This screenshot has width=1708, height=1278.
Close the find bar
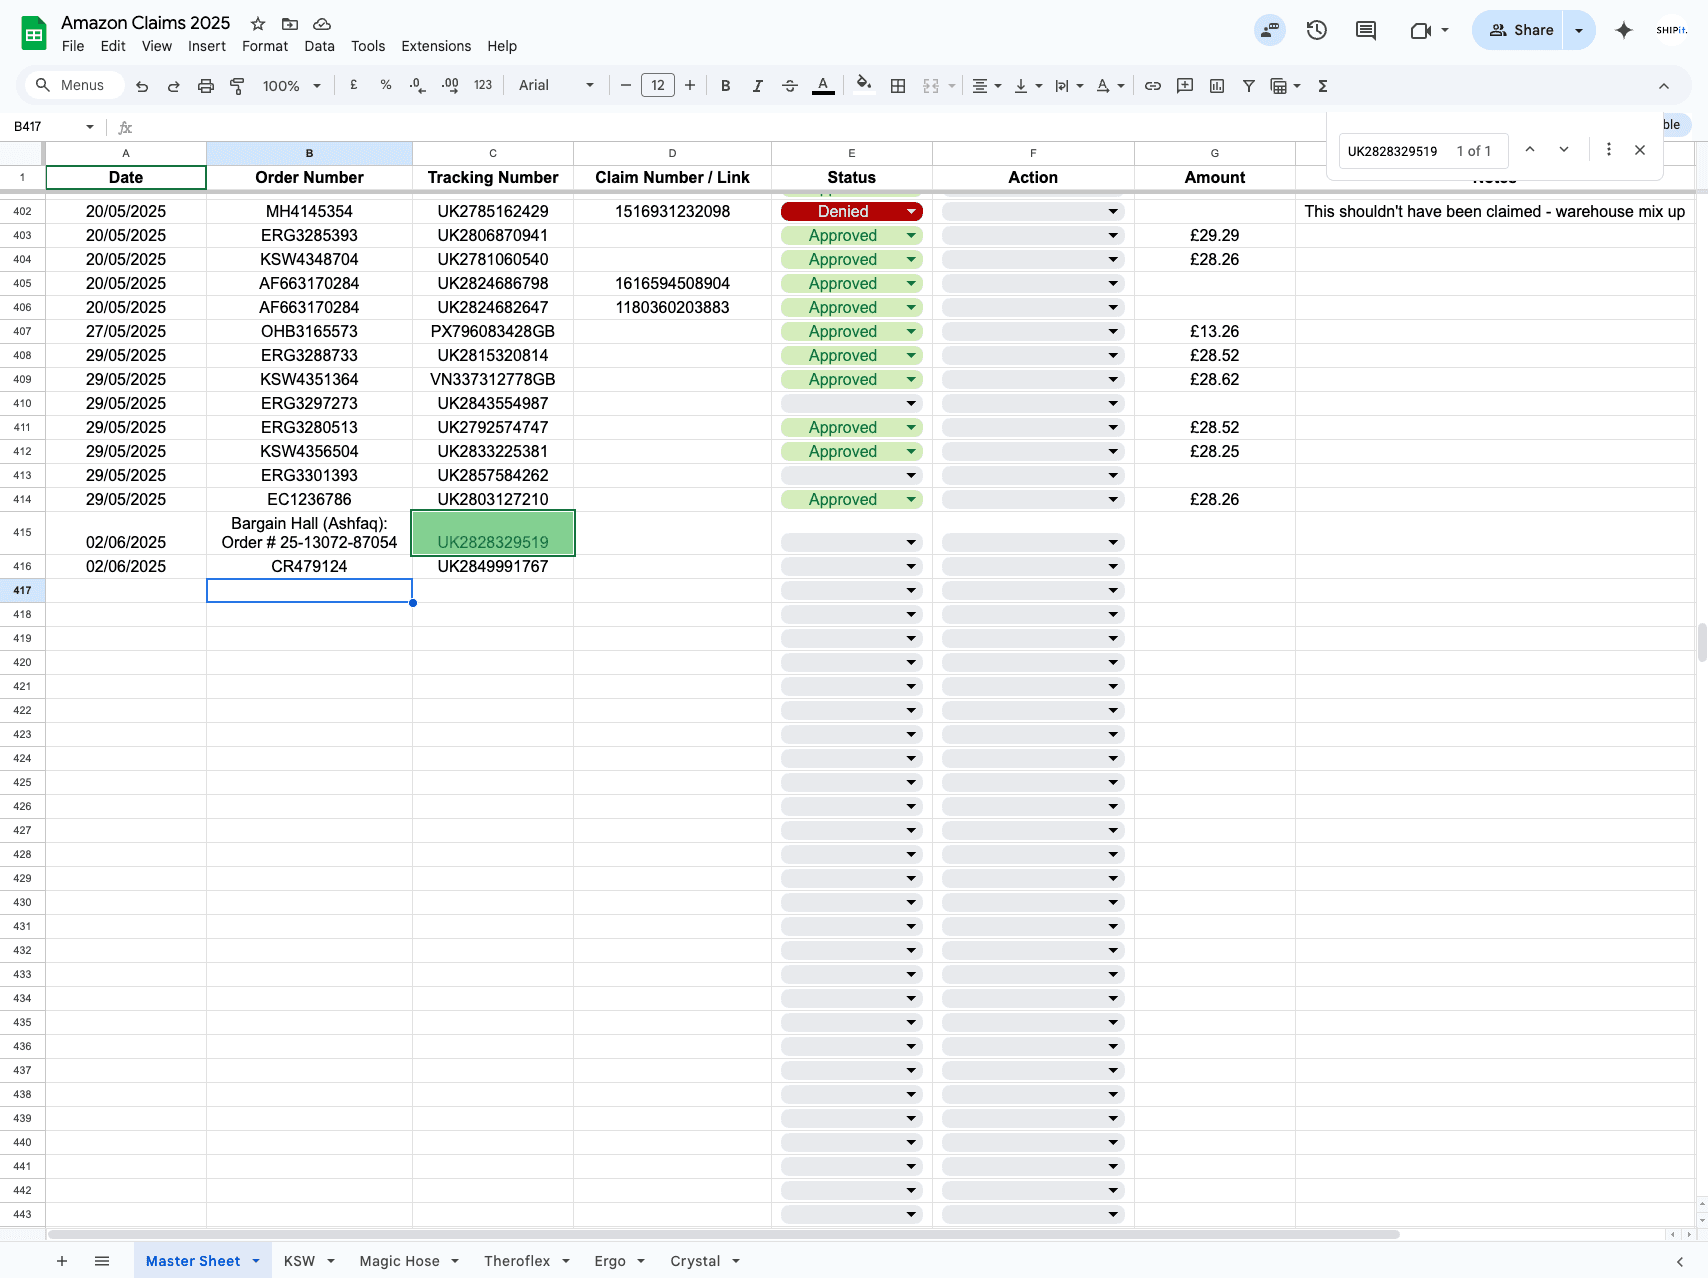click(1640, 150)
